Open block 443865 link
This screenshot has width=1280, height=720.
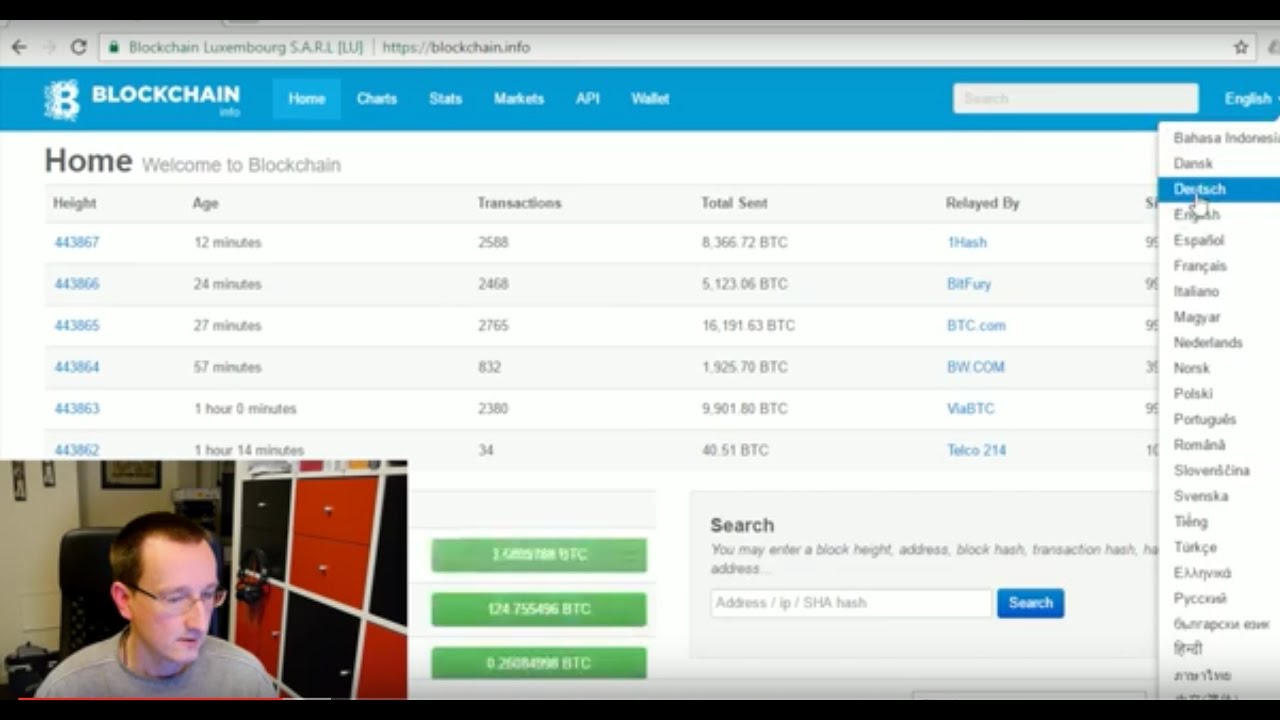coord(77,326)
